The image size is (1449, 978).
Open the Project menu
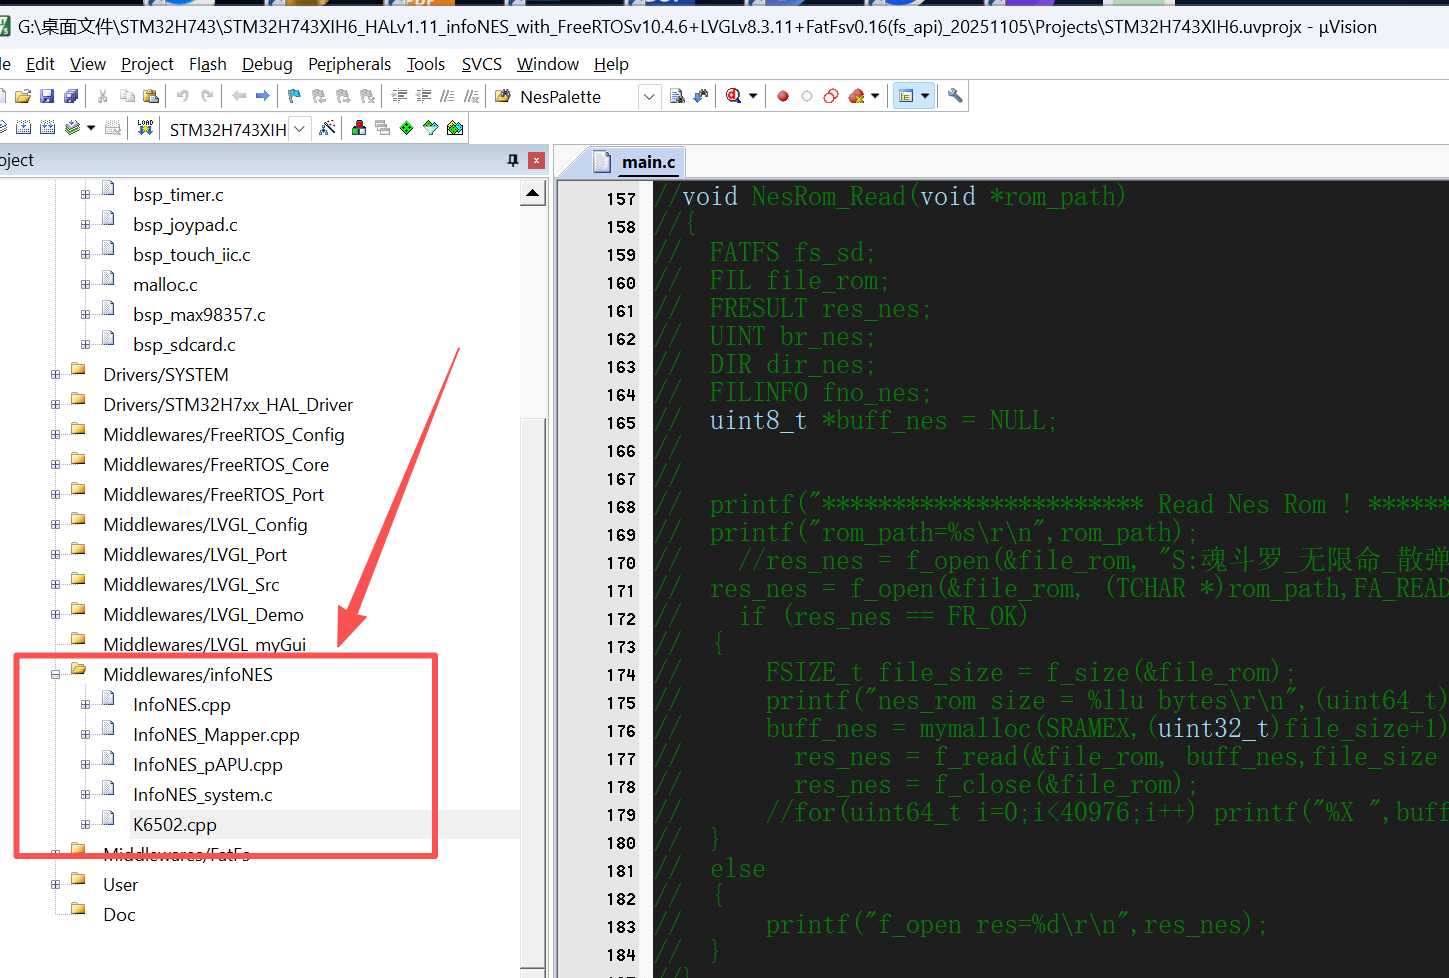pyautogui.click(x=147, y=64)
